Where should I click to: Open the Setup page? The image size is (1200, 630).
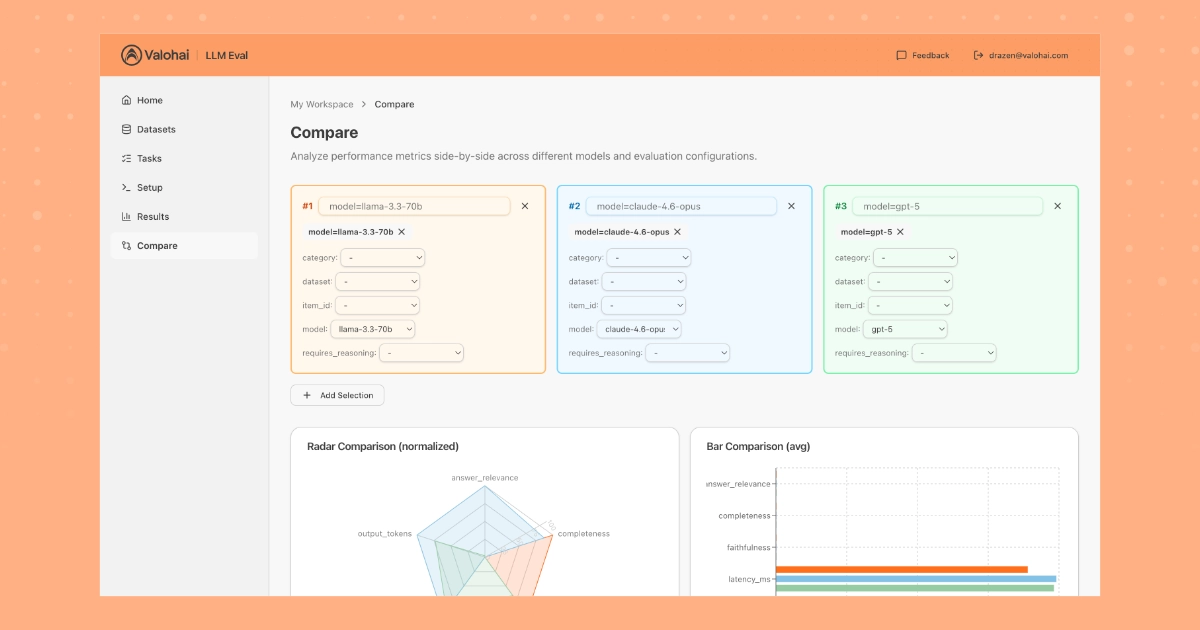(x=149, y=187)
